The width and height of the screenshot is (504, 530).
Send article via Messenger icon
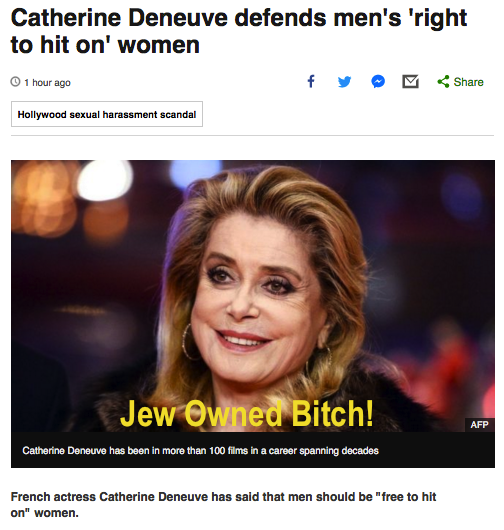[x=378, y=81]
